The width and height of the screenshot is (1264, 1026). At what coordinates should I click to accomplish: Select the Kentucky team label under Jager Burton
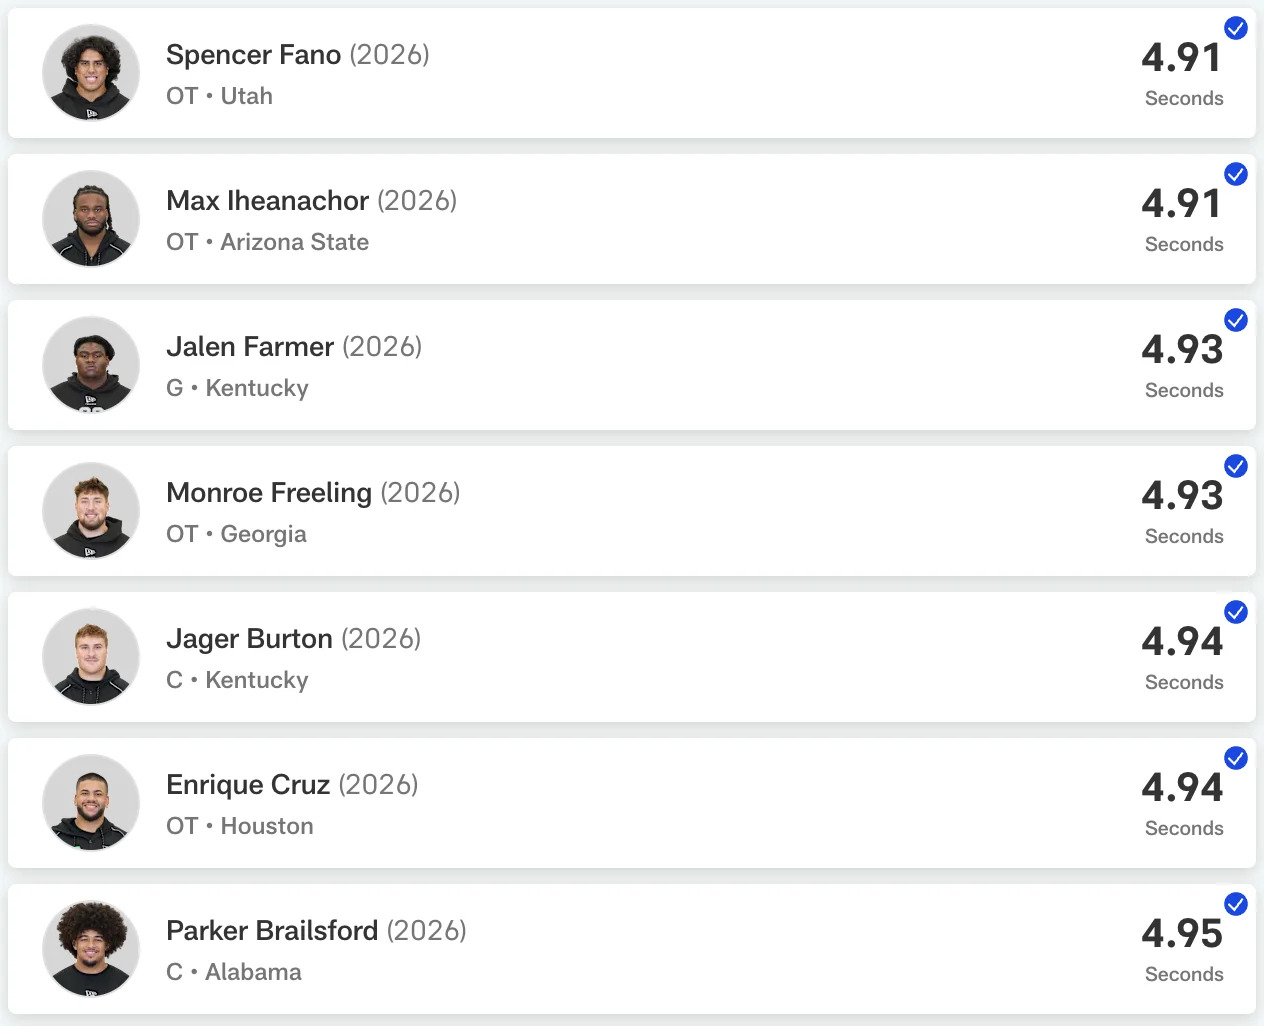click(256, 680)
